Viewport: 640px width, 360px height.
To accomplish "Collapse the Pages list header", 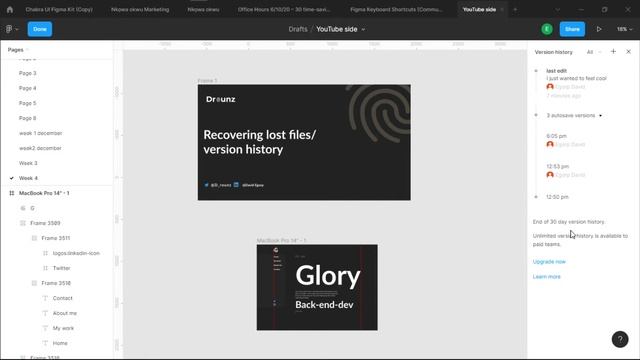I will [18, 50].
